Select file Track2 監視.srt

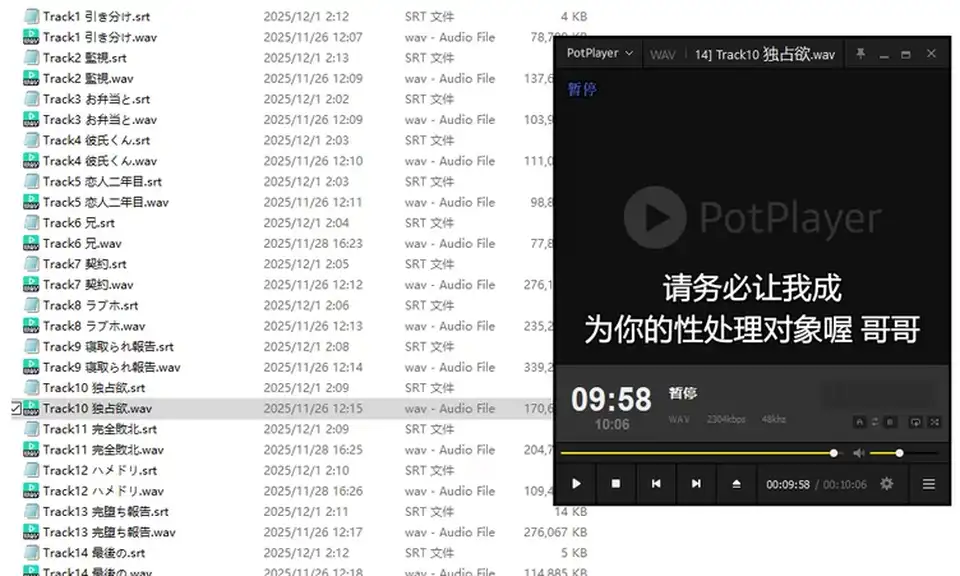84,58
